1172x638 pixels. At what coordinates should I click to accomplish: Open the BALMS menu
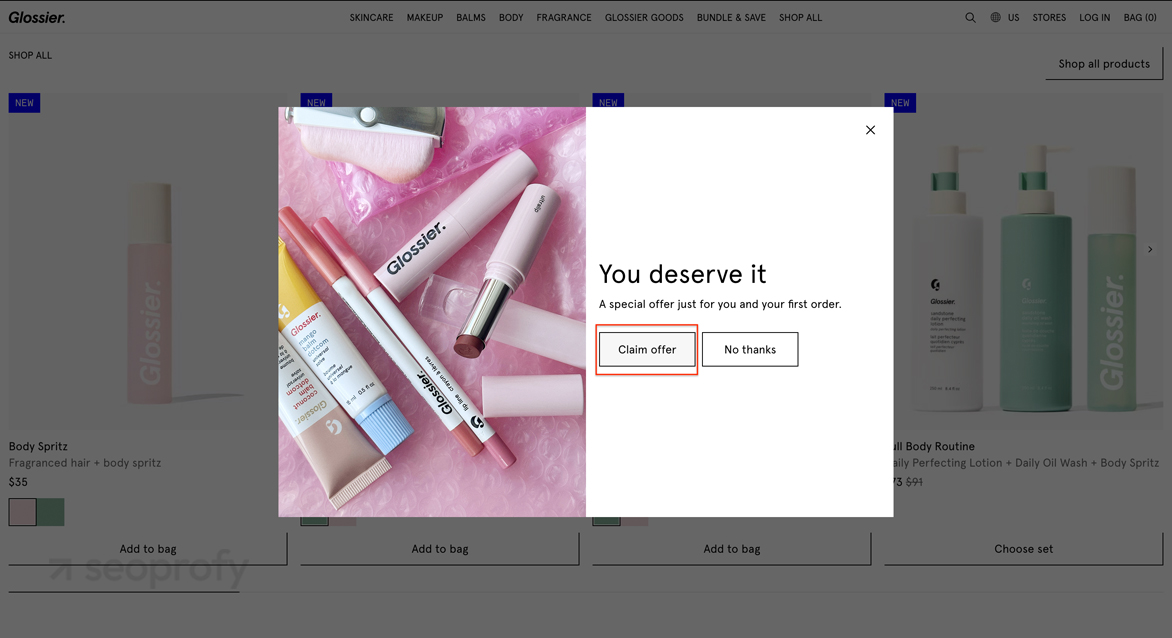click(x=471, y=17)
